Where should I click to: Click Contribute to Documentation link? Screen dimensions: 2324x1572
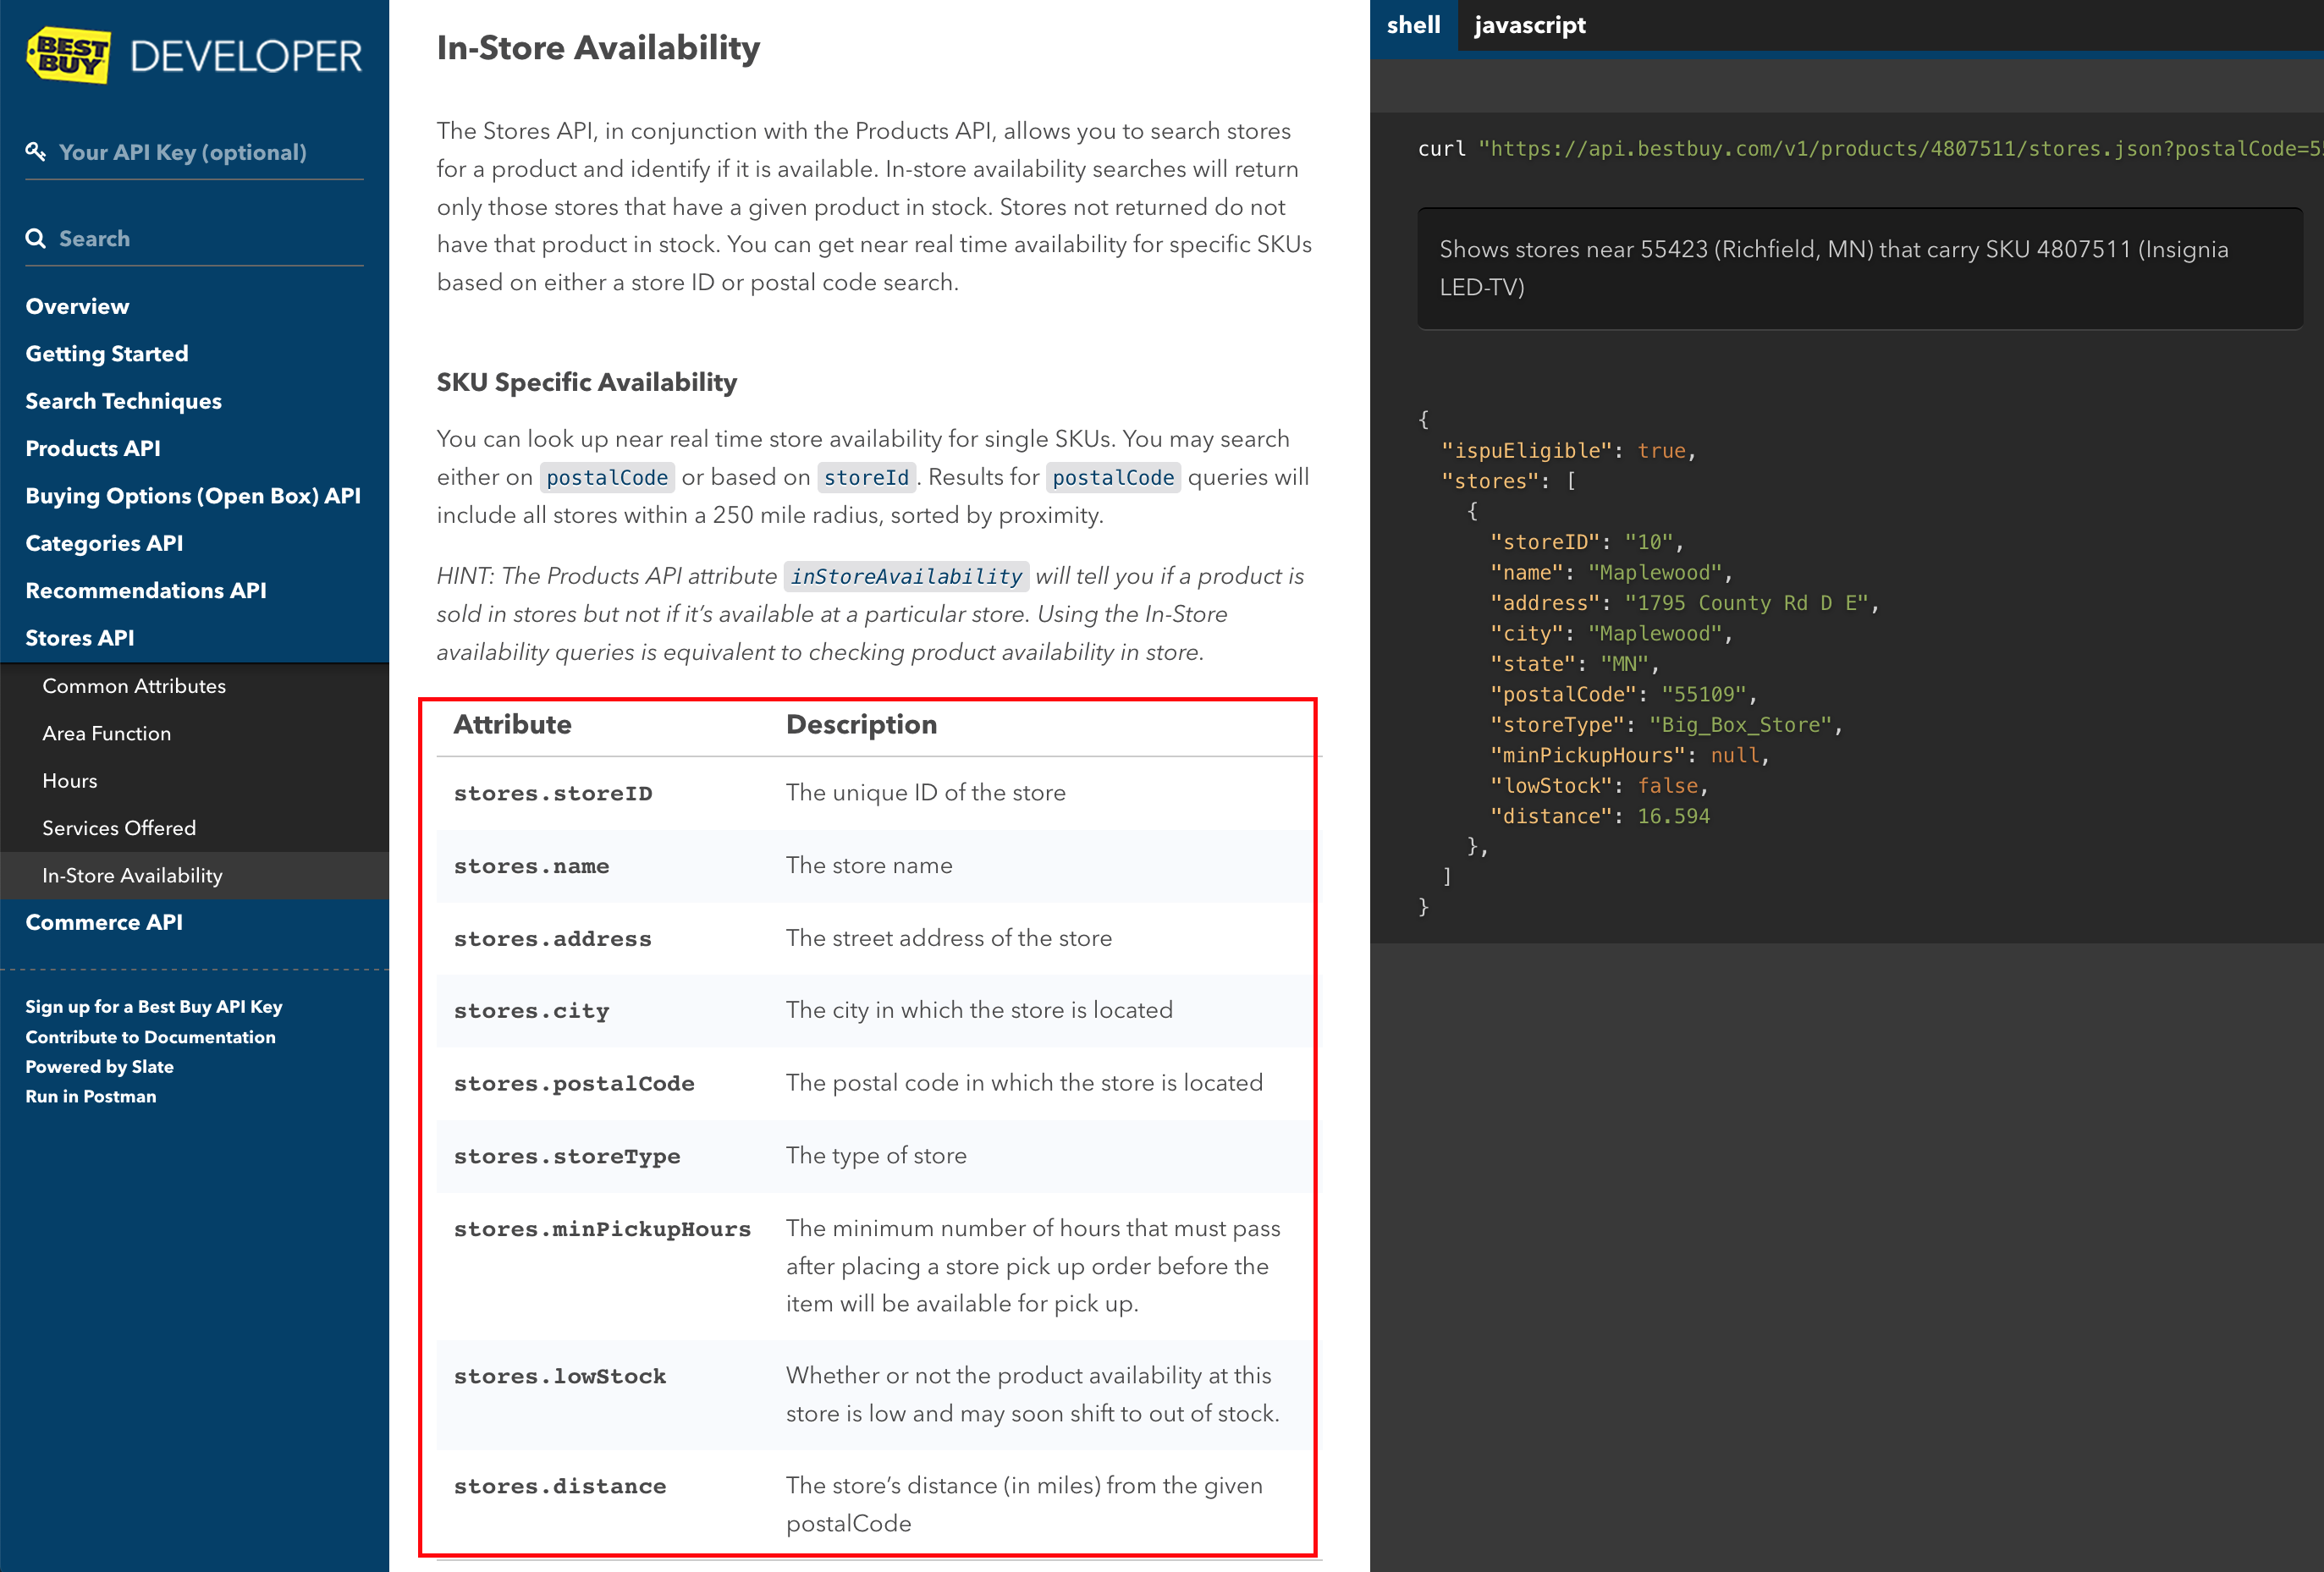point(150,1037)
